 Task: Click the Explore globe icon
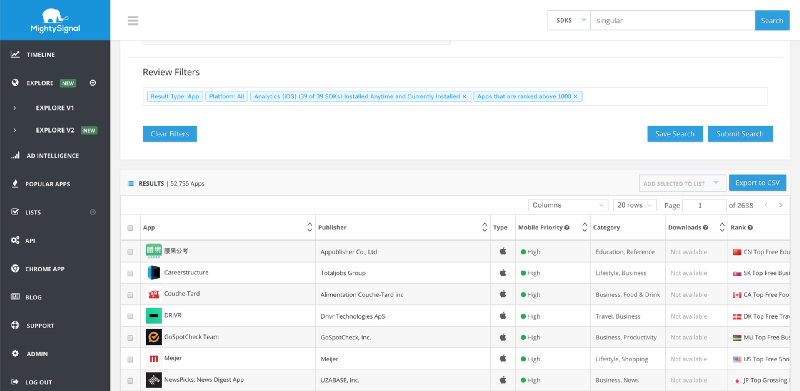coord(15,83)
